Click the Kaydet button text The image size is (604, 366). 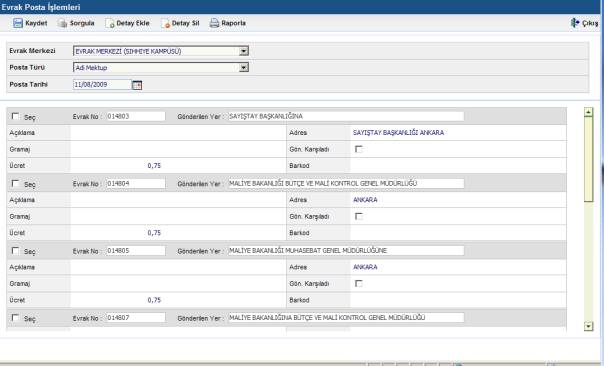point(36,23)
